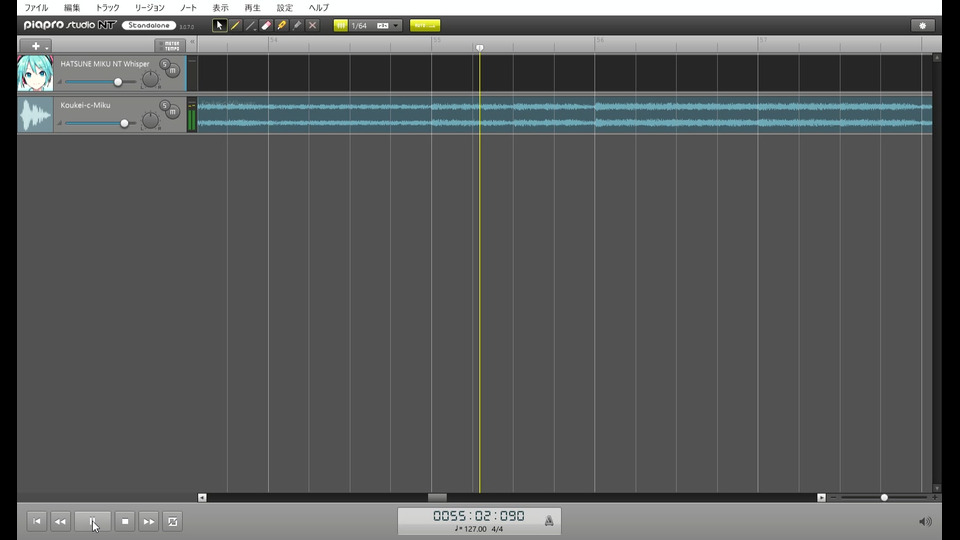Viewport: 960px width, 540px height.
Task: Click pan knob of HATSUNE MIKU track
Action: pos(150,78)
